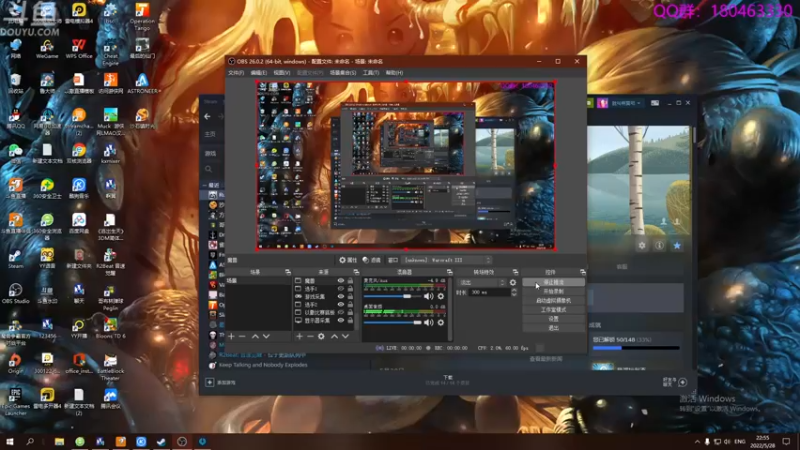
Task: Remove the selected source with the minus icon
Action: 310,336
